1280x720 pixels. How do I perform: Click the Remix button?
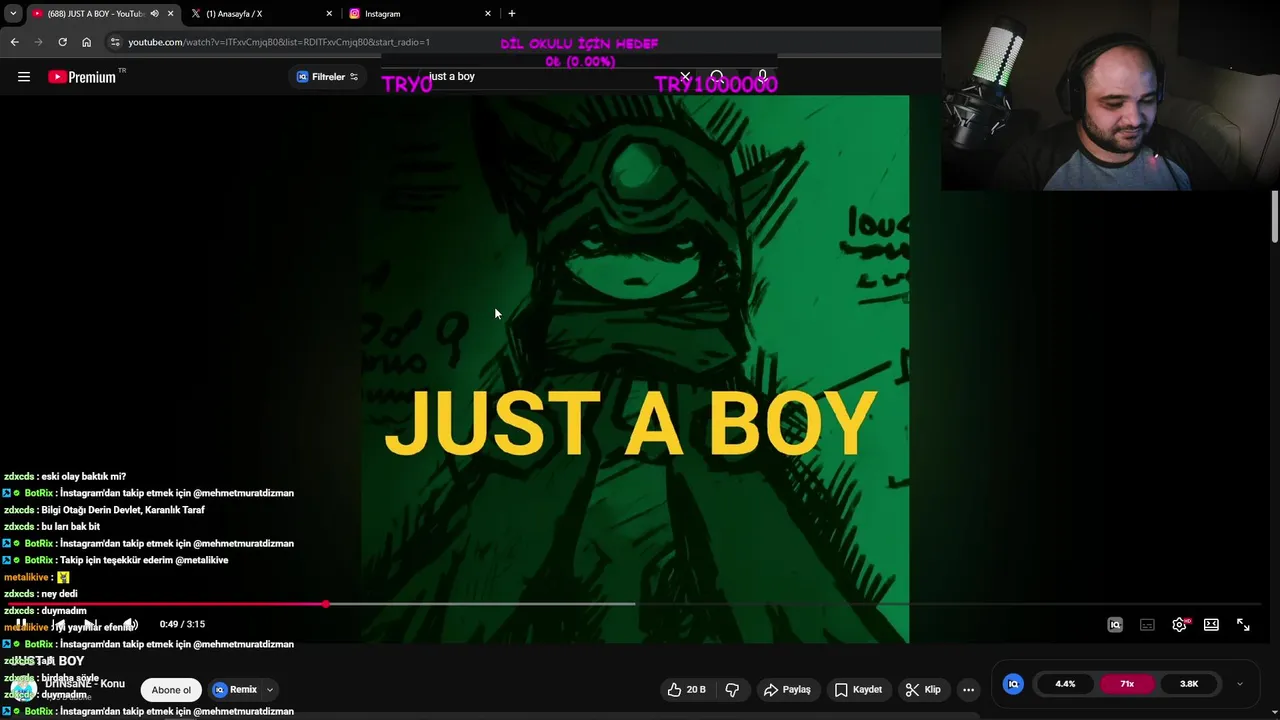coord(235,690)
